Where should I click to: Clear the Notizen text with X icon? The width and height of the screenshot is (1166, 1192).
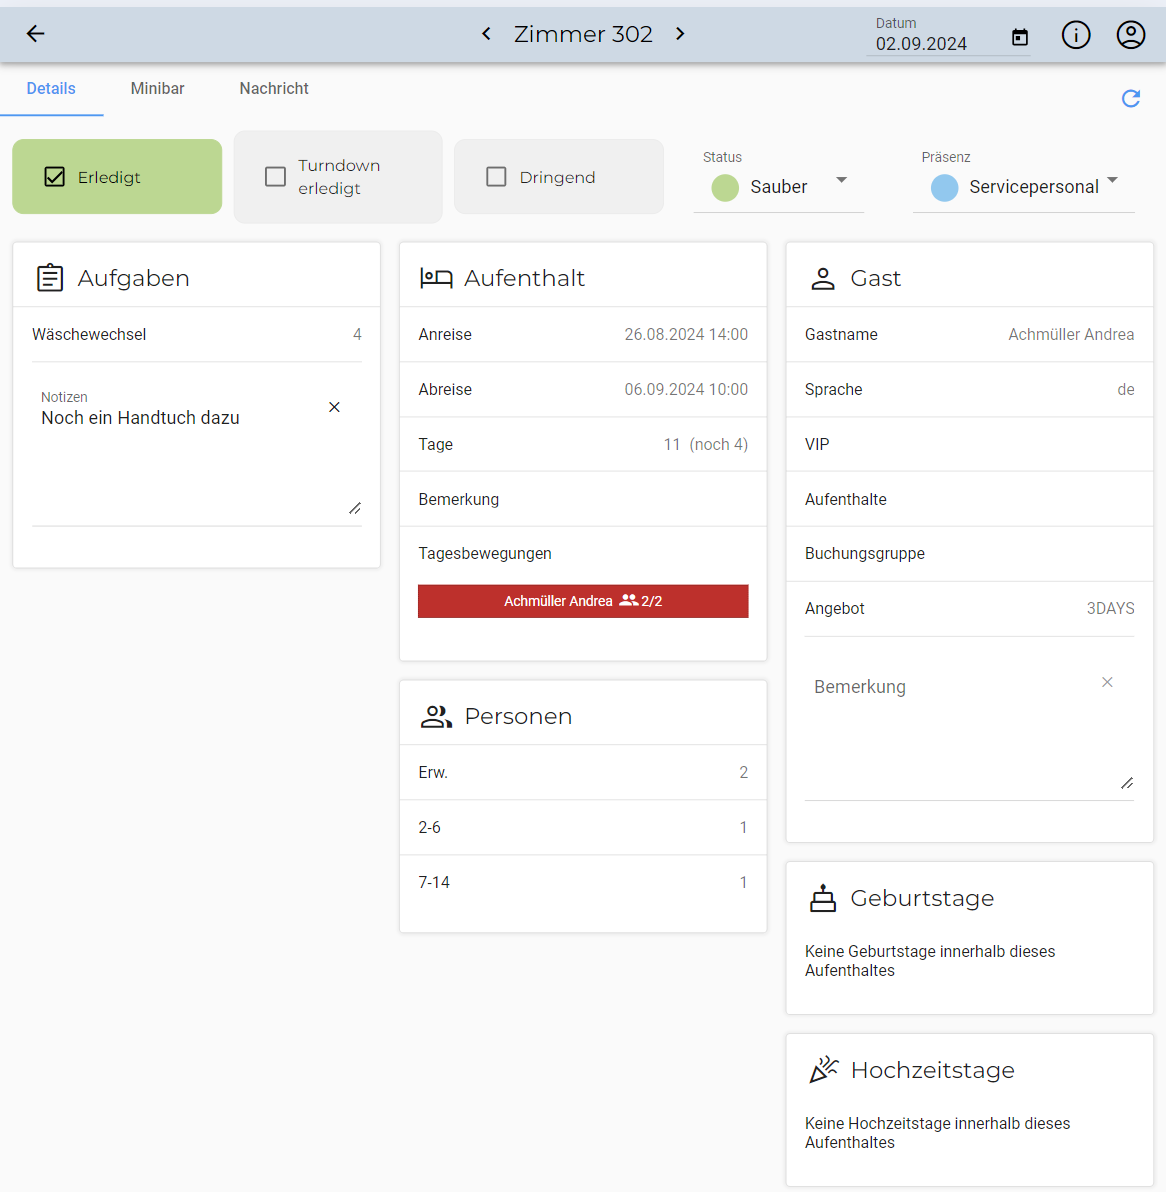(335, 407)
